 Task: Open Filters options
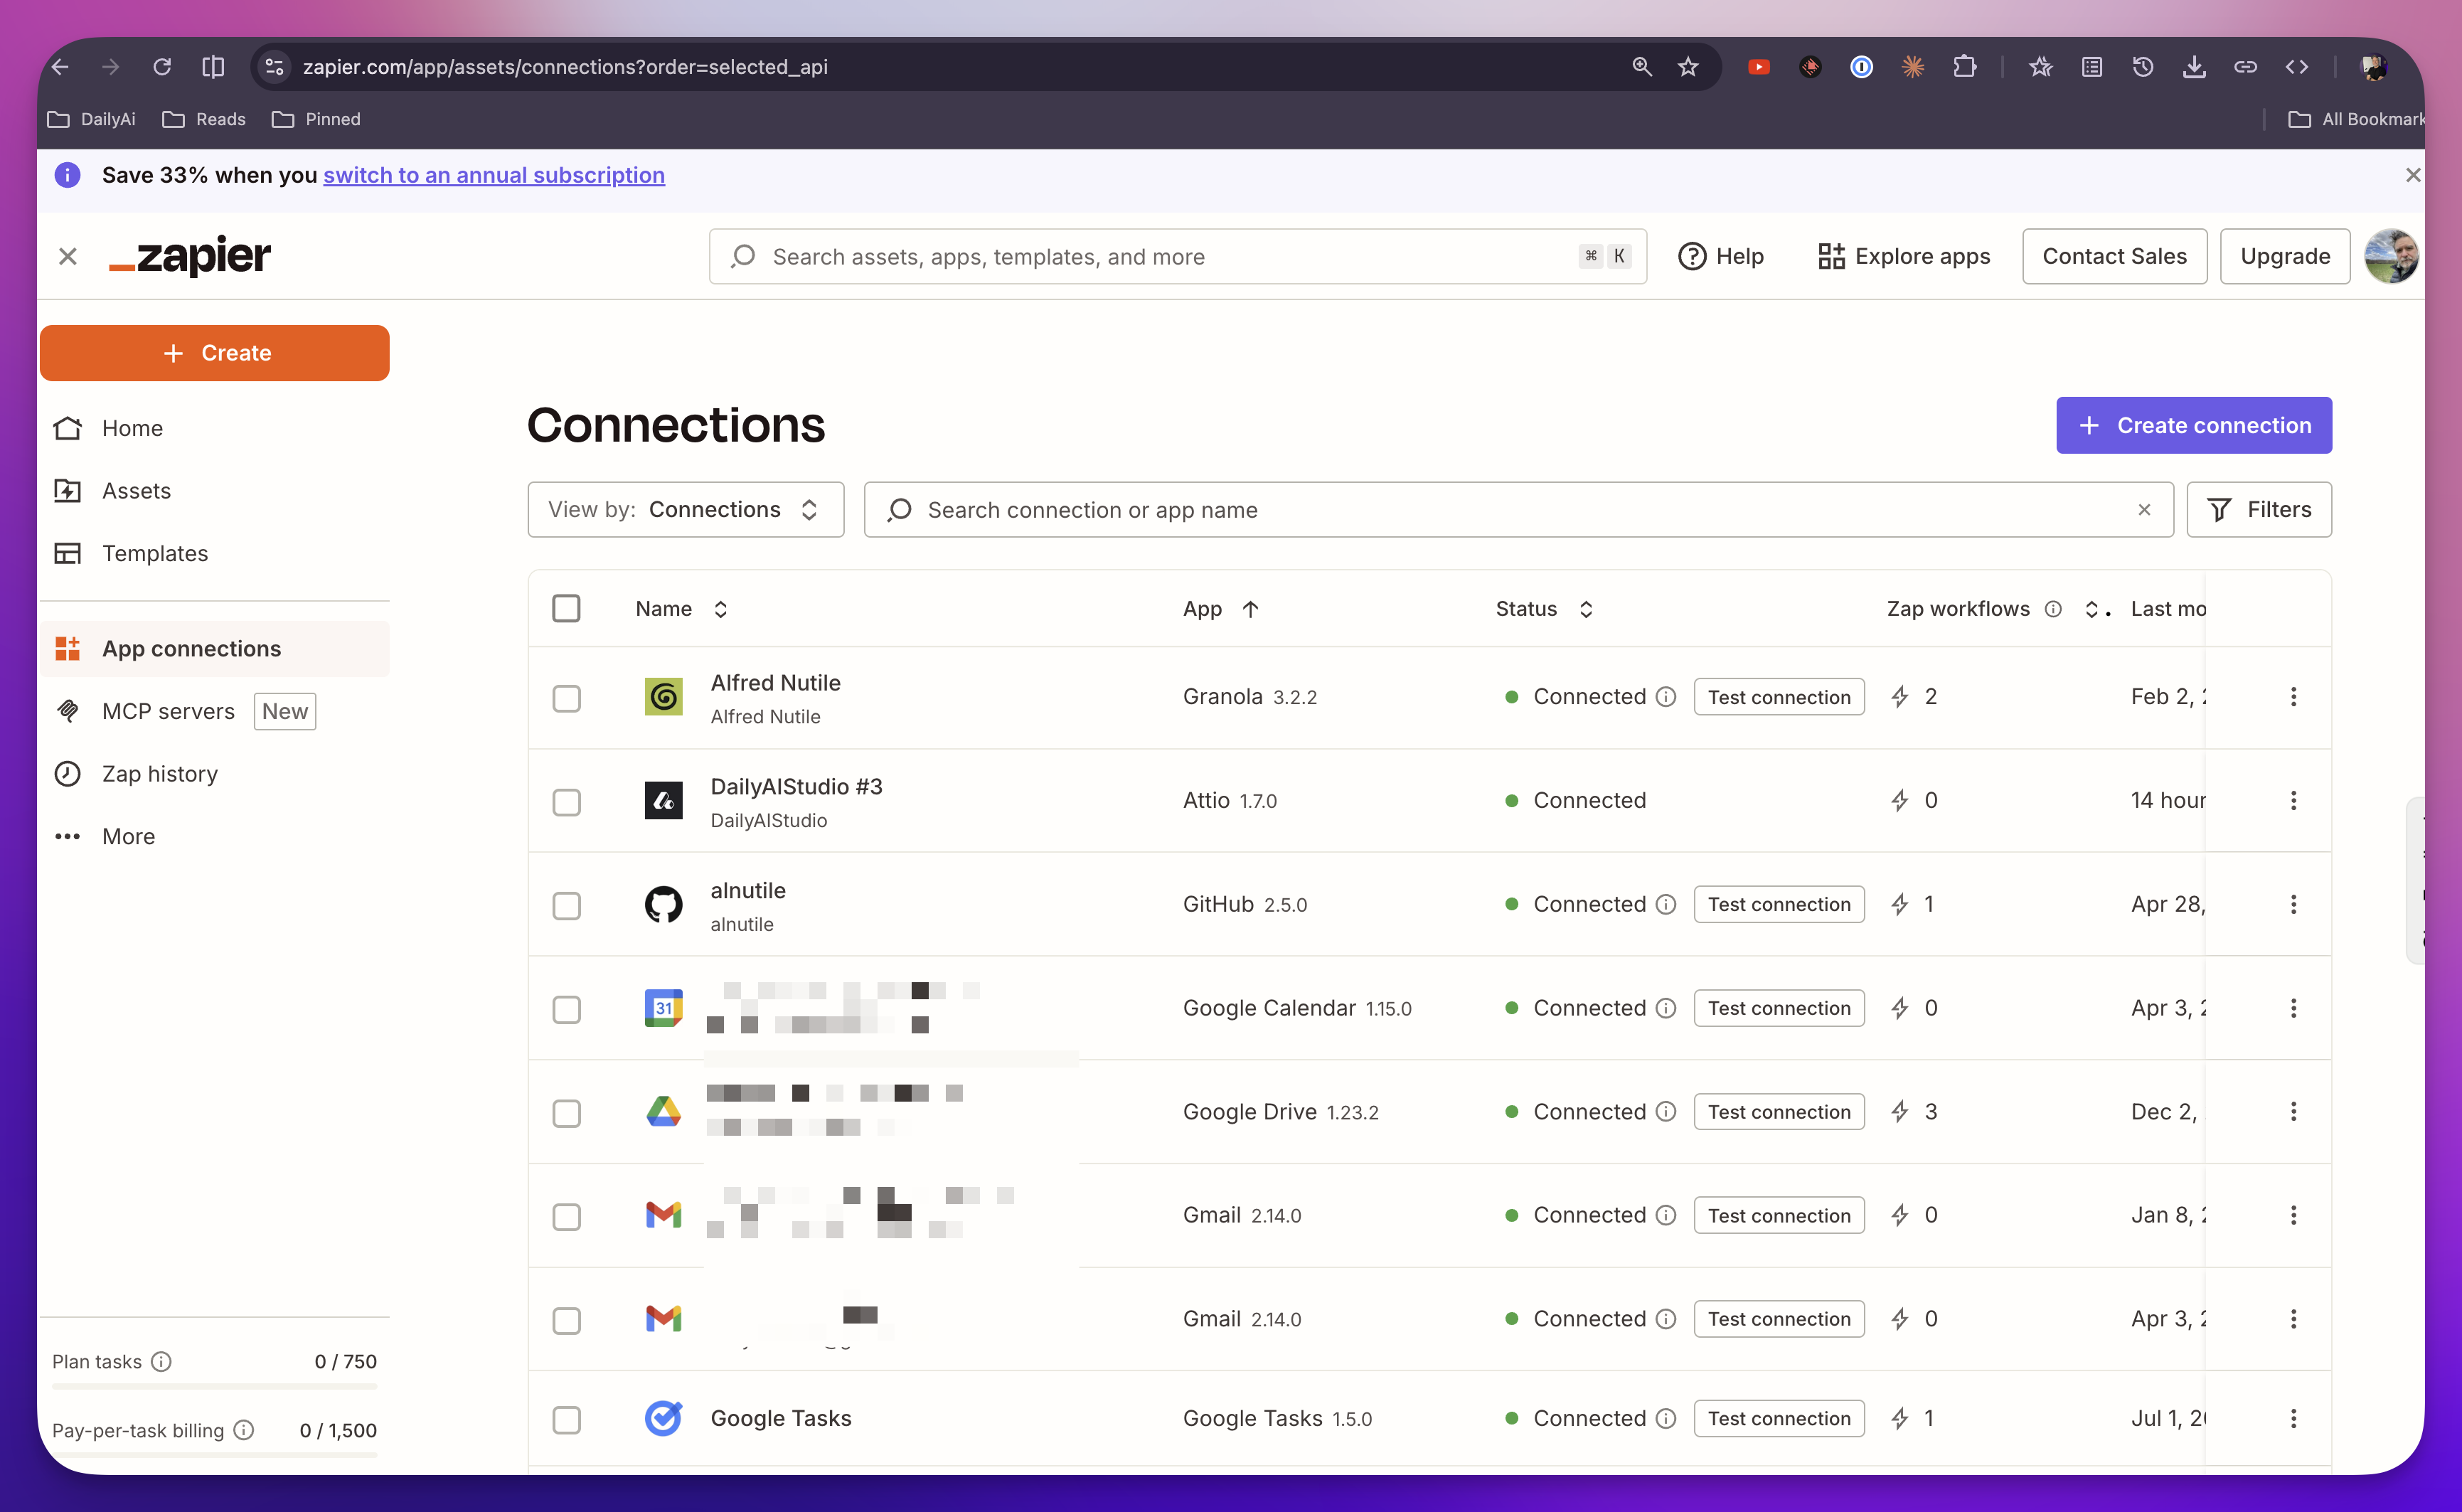pos(2259,510)
